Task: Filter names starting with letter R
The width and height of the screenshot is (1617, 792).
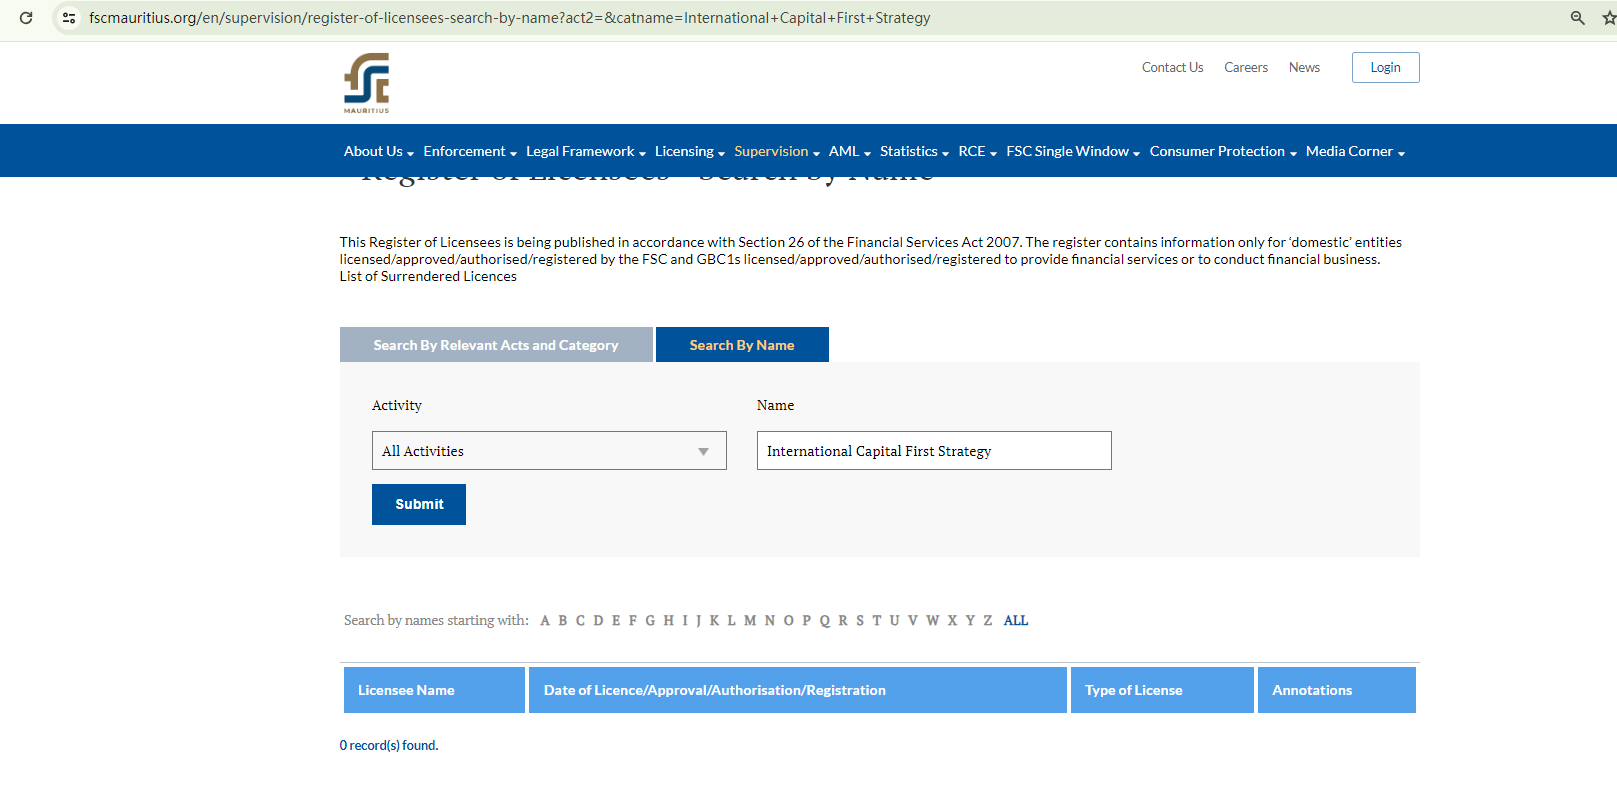Action: [x=843, y=620]
